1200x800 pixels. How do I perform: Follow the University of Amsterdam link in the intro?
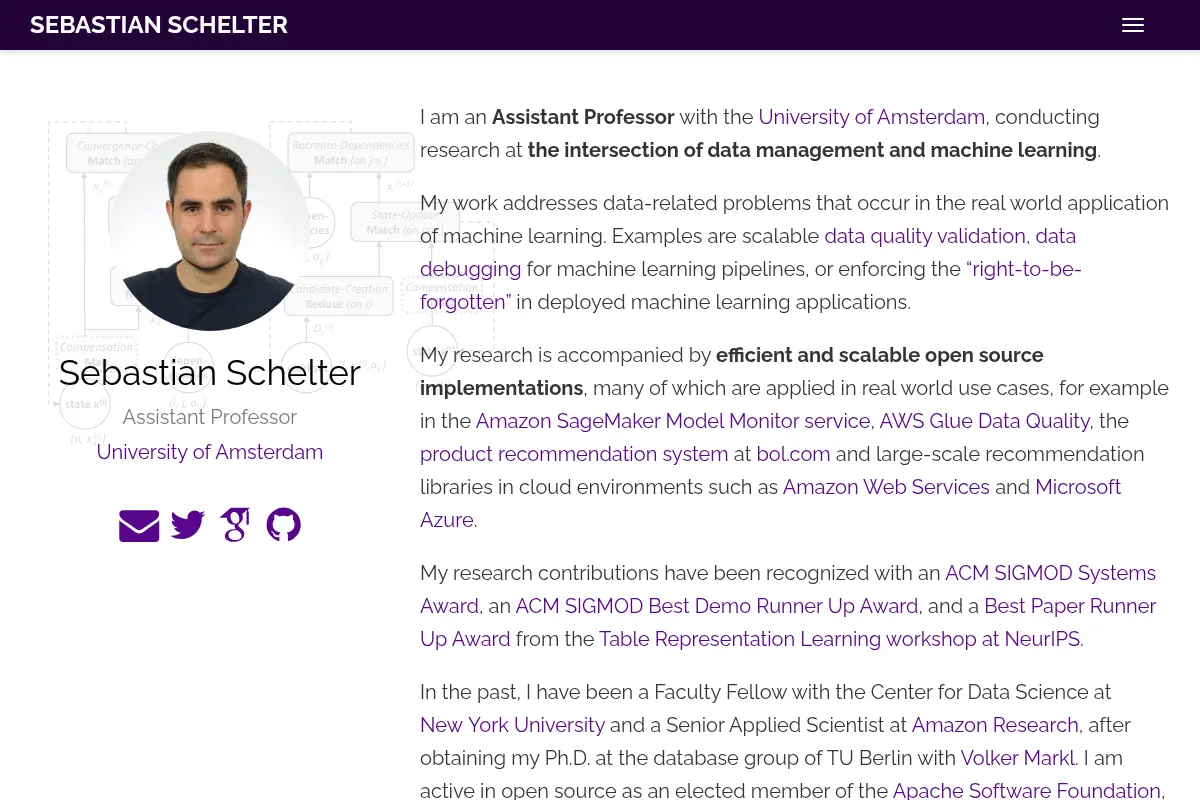tap(872, 117)
